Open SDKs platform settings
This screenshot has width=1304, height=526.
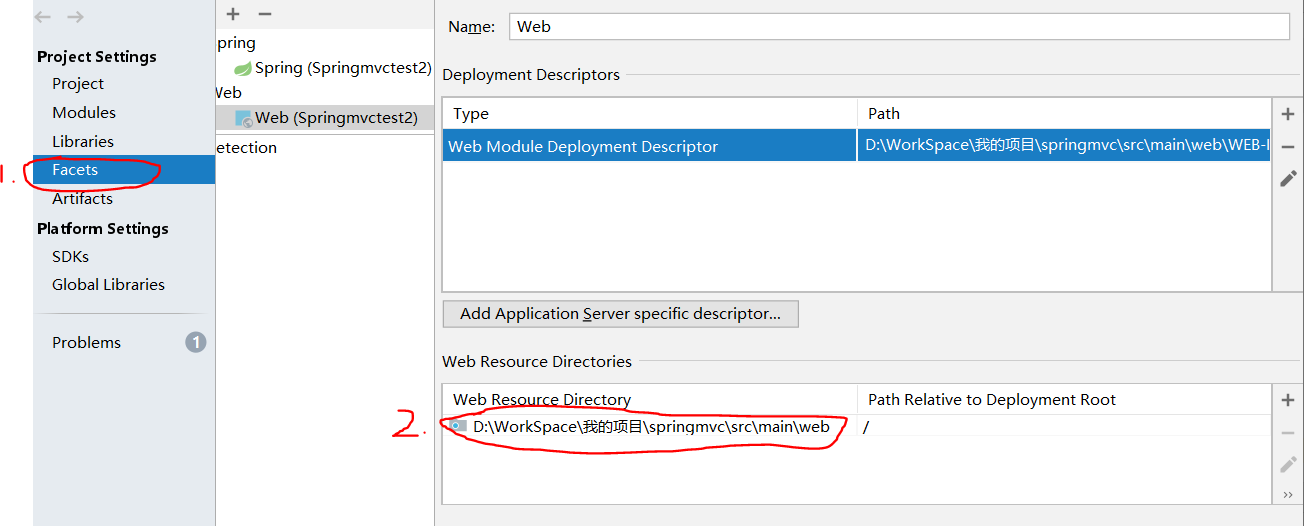(x=70, y=256)
